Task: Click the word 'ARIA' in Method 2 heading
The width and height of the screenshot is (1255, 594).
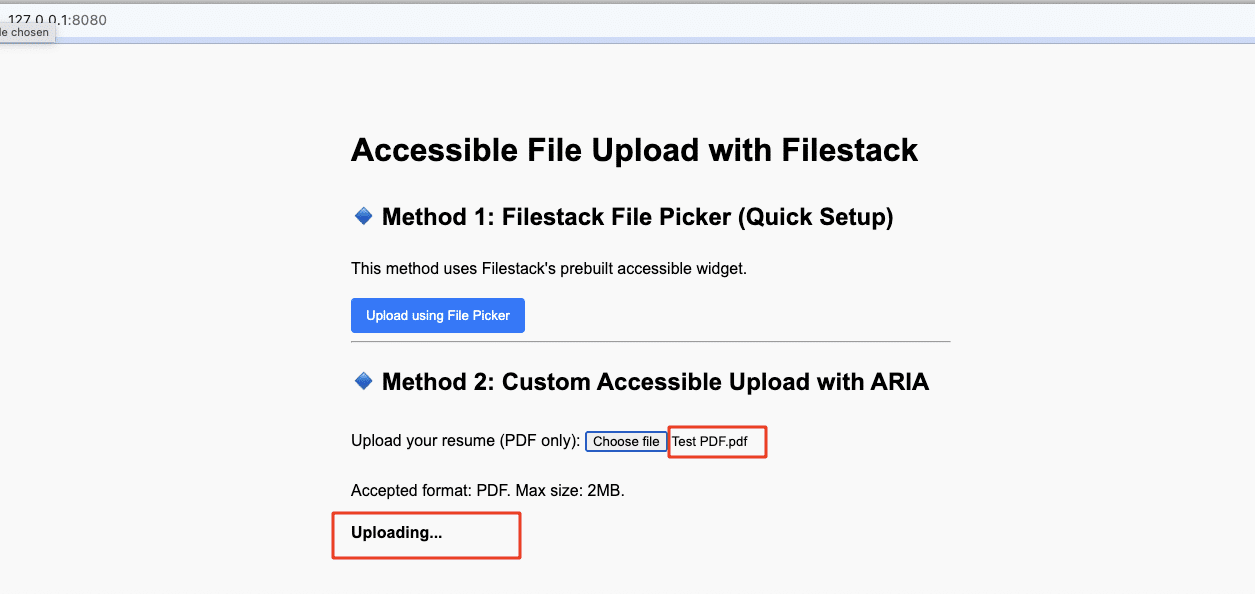Action: (894, 382)
